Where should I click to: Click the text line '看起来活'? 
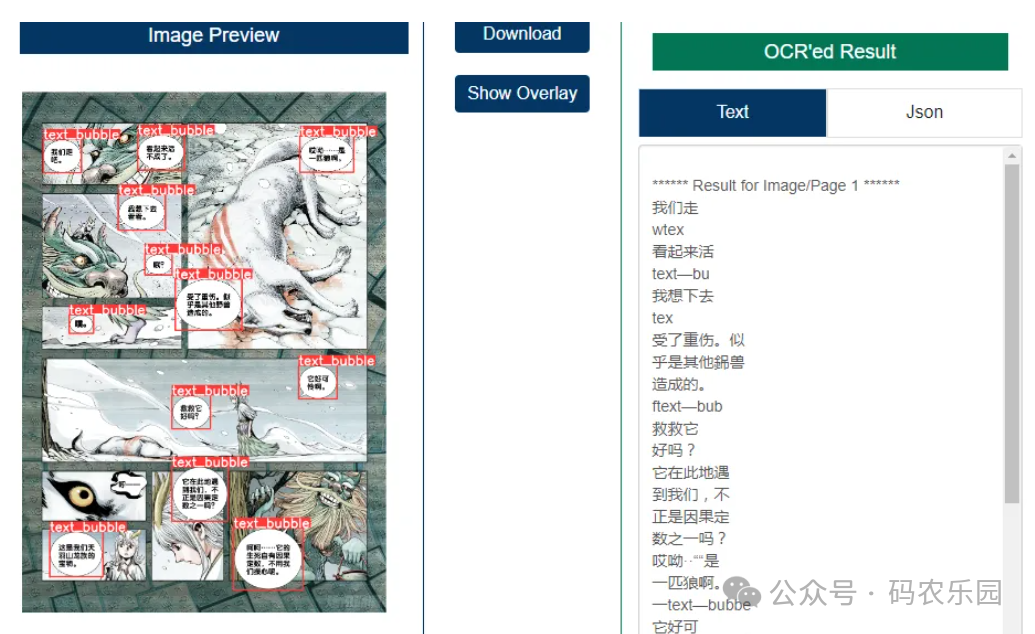(683, 252)
